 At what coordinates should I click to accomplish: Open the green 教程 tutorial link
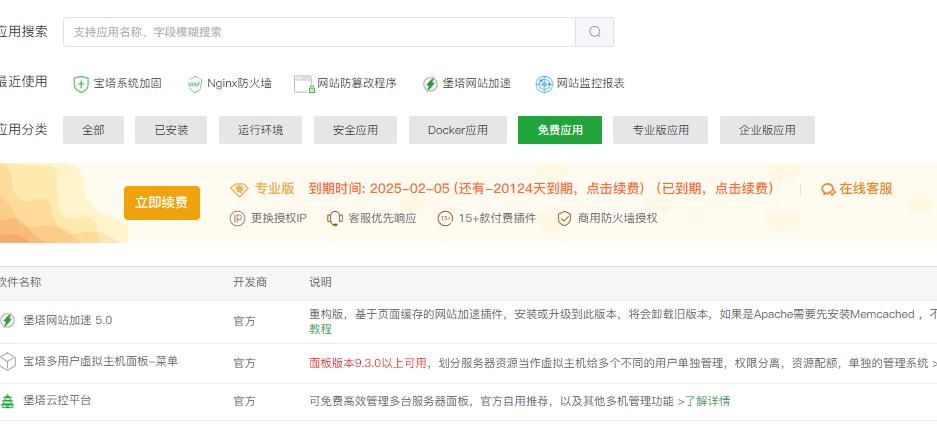click(320, 329)
